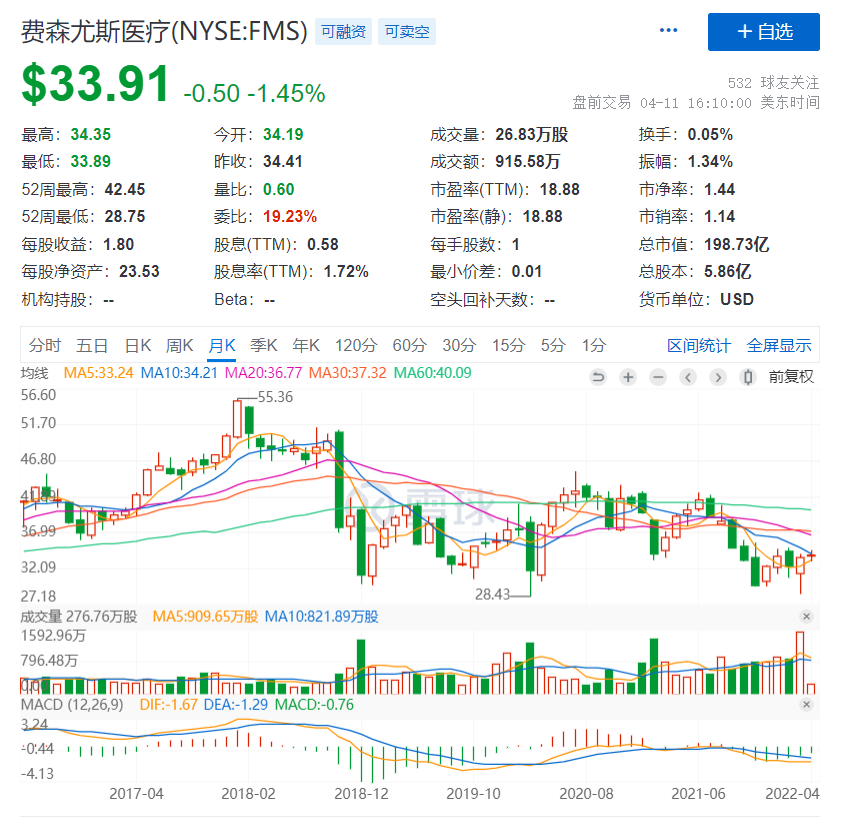This screenshot has width=852, height=817.
Task: Select the 日K chart tab
Action: click(x=138, y=345)
